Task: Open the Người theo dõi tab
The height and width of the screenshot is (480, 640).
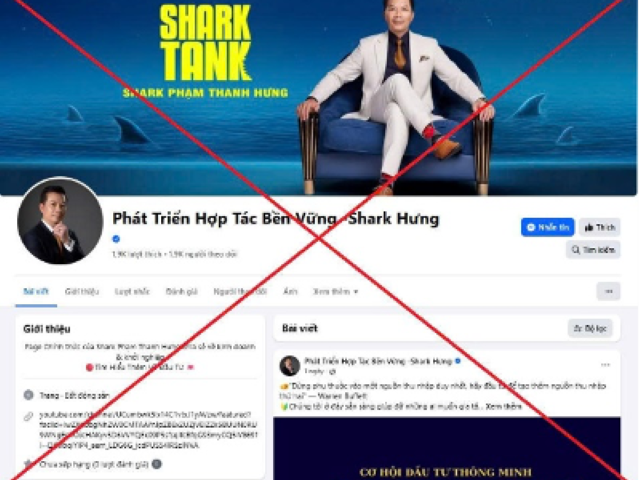Action: click(240, 291)
